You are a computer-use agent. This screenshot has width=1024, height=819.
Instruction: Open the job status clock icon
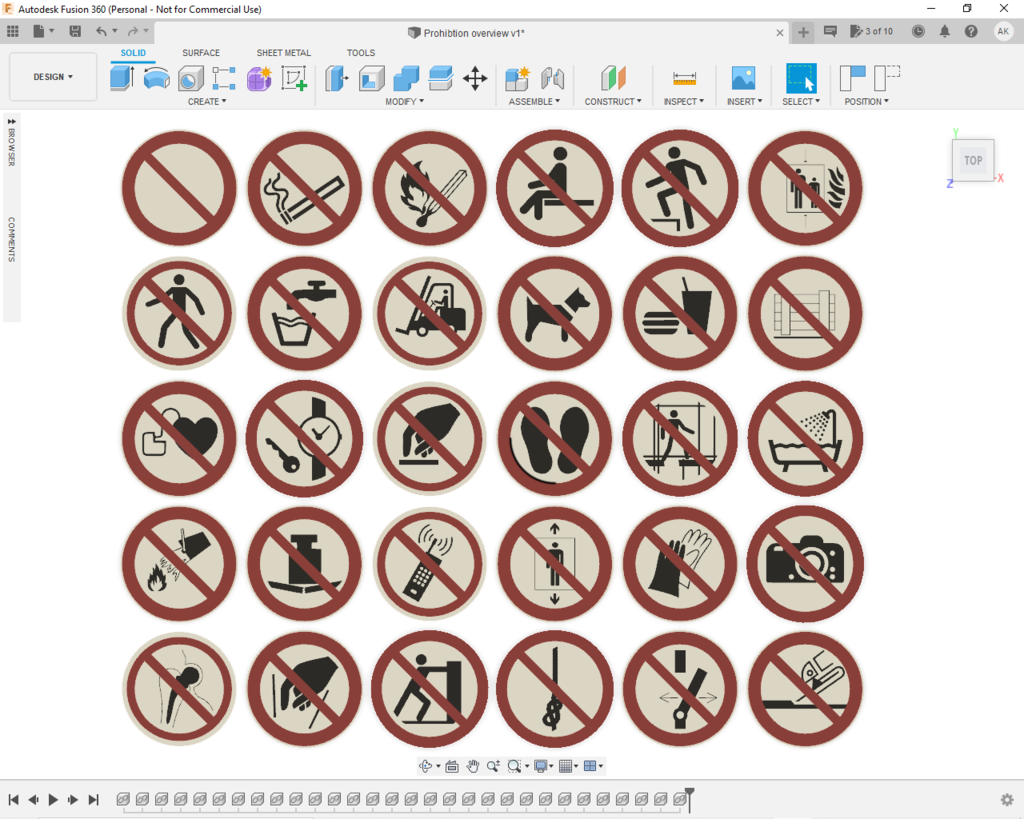coord(918,31)
